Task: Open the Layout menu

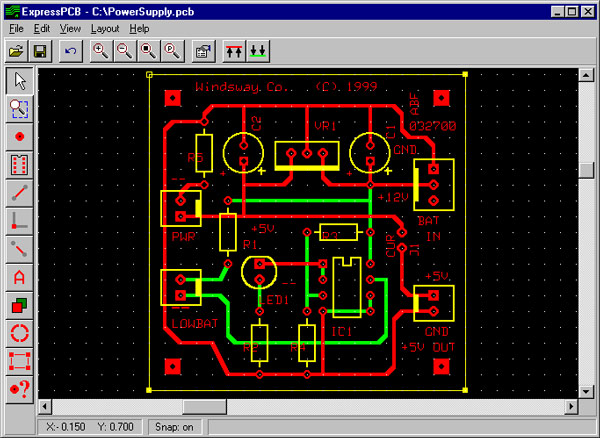Action: tap(104, 29)
